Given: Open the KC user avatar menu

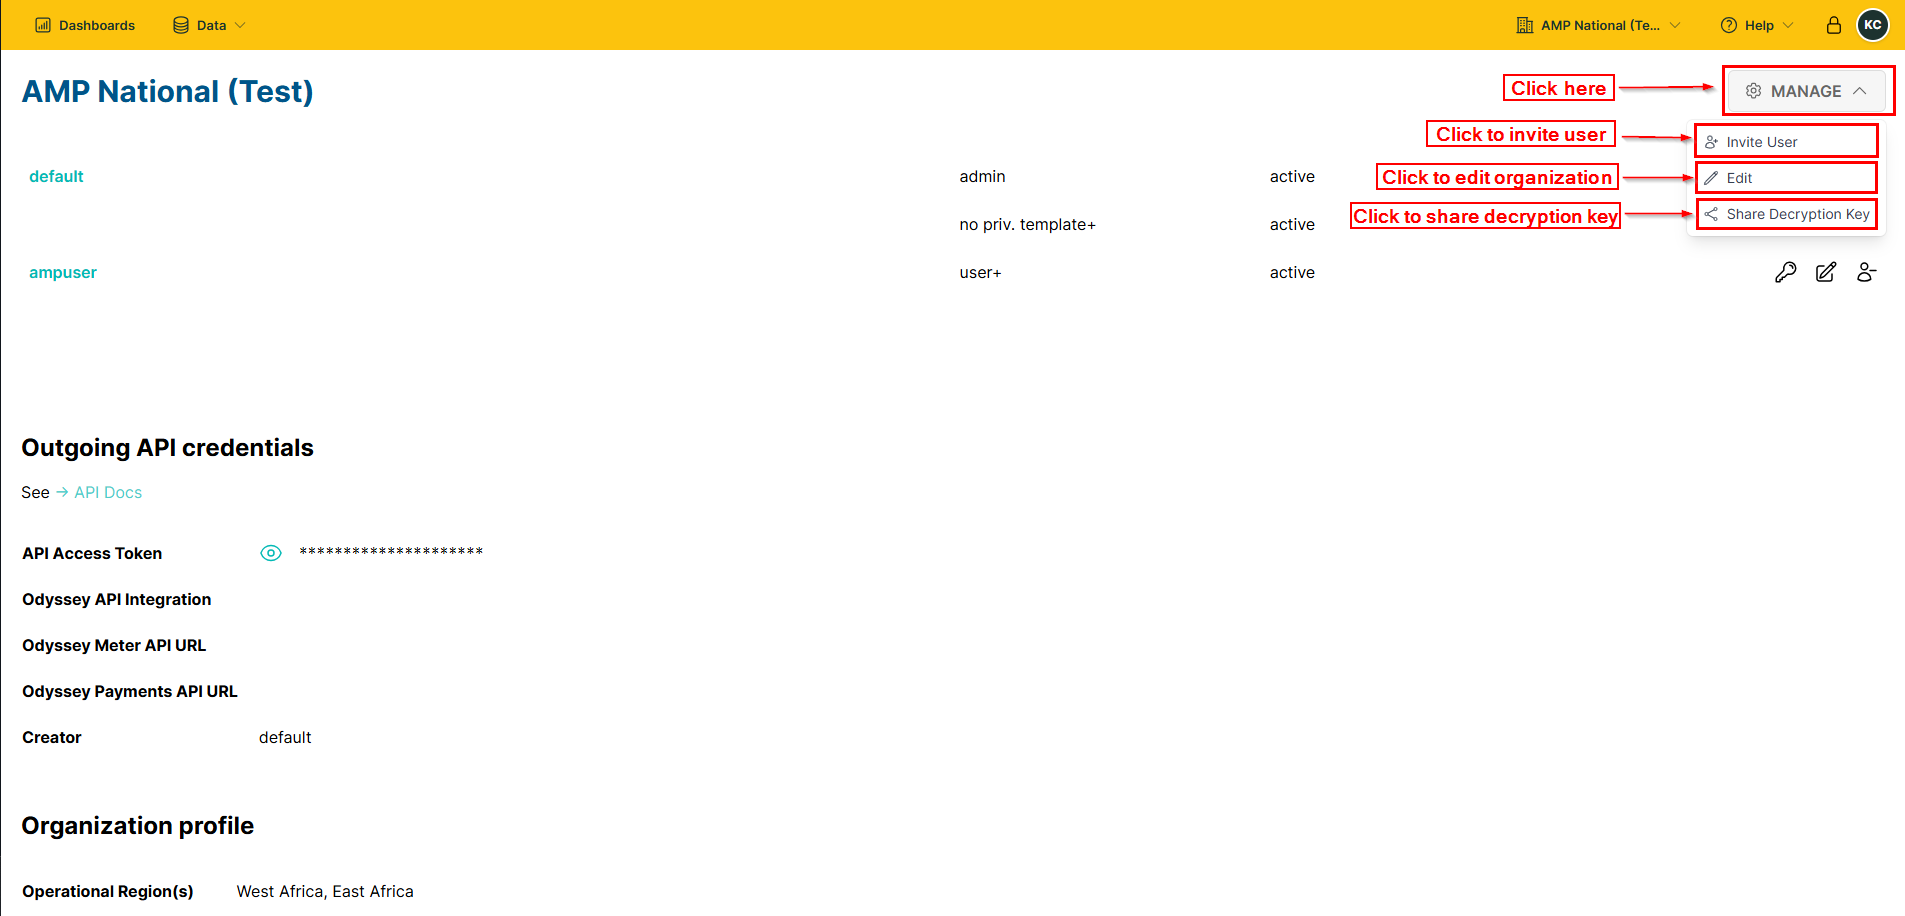Looking at the screenshot, I should point(1872,25).
